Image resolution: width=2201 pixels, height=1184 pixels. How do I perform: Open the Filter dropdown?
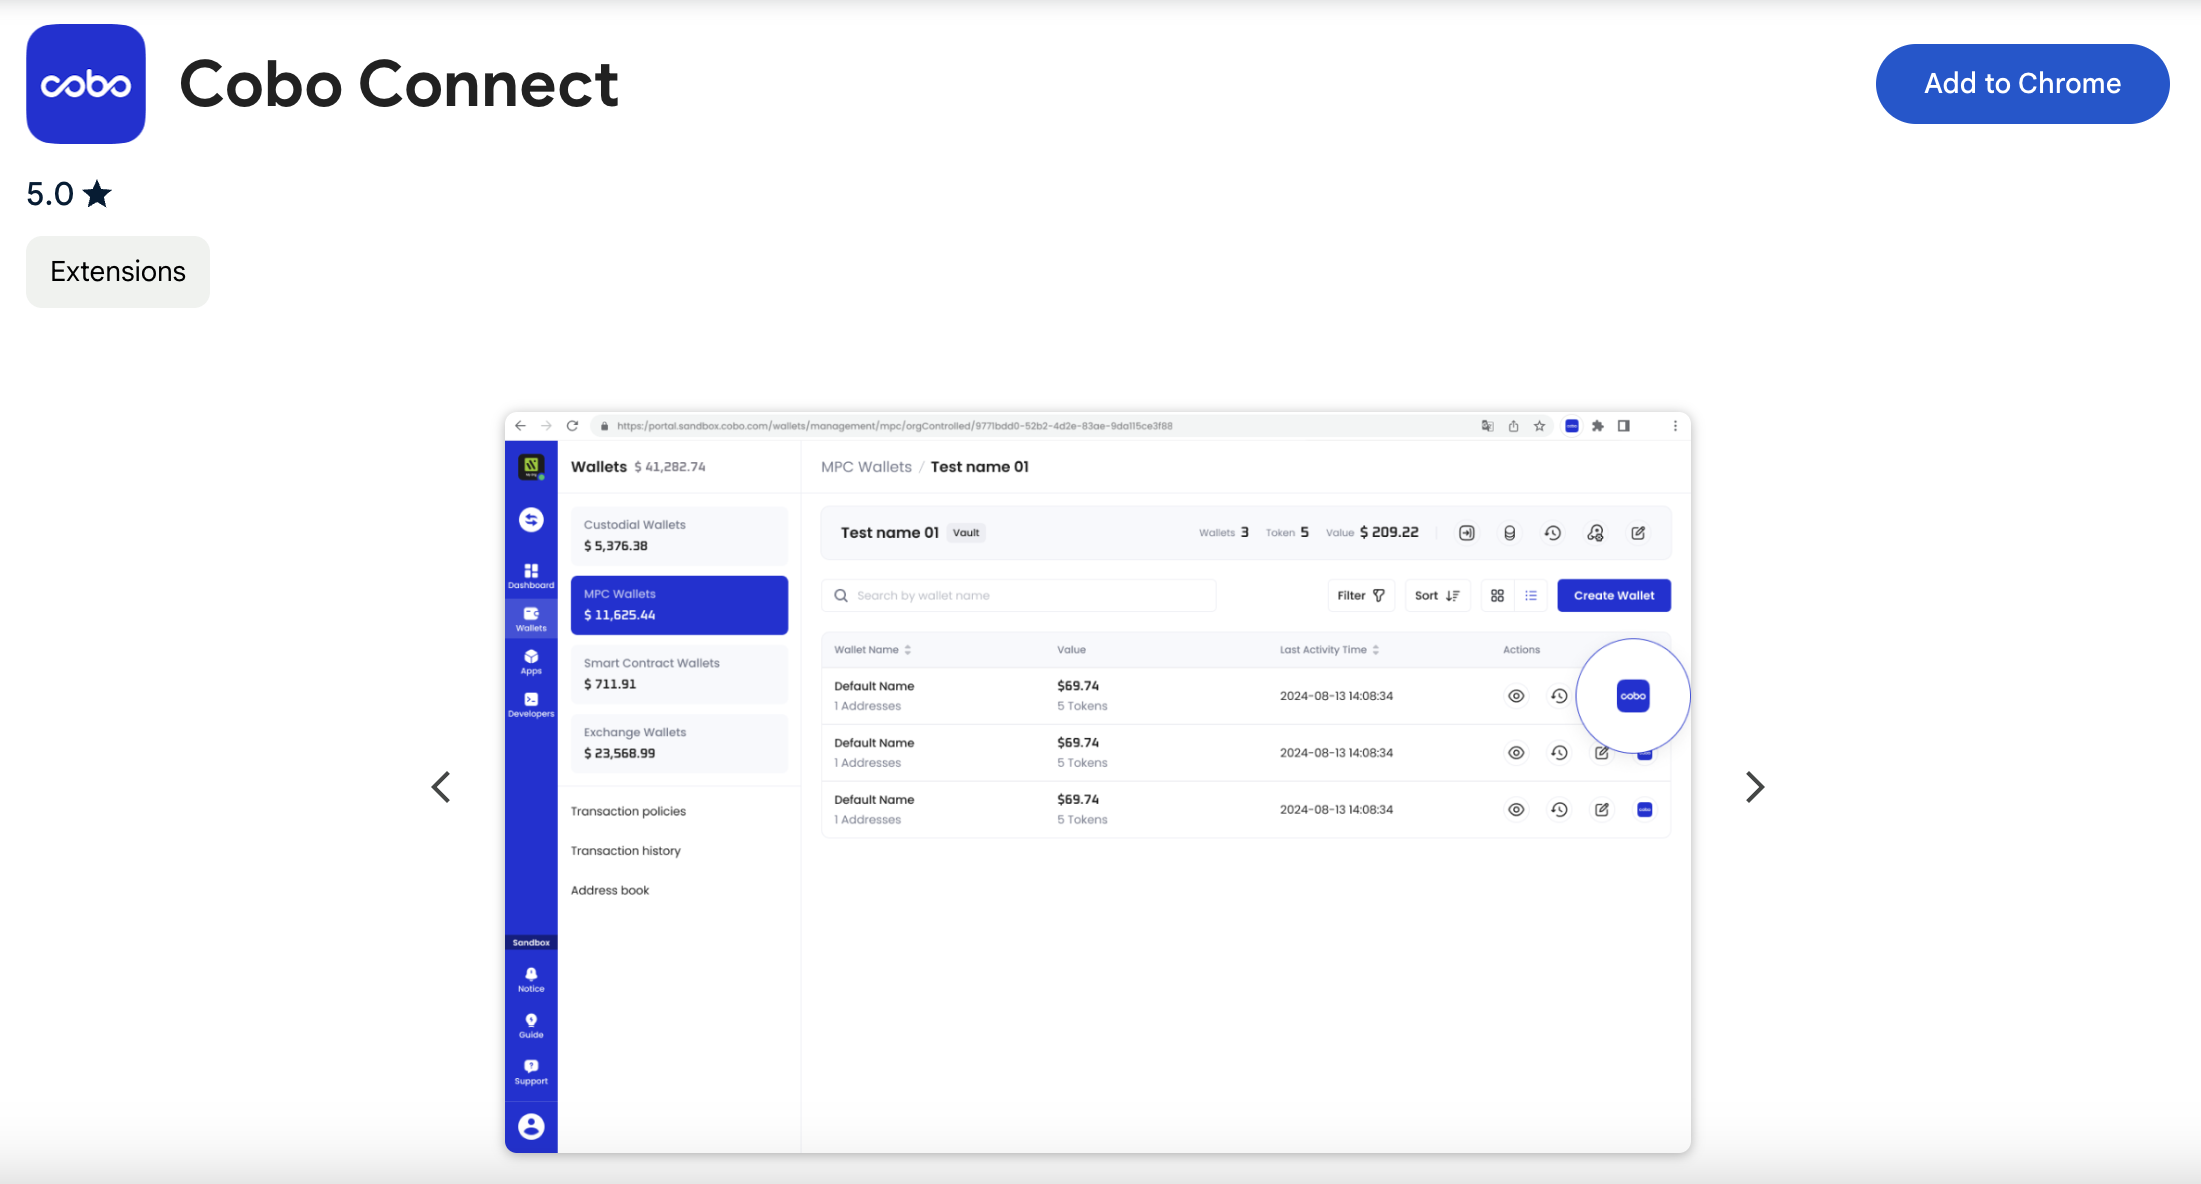point(1361,596)
